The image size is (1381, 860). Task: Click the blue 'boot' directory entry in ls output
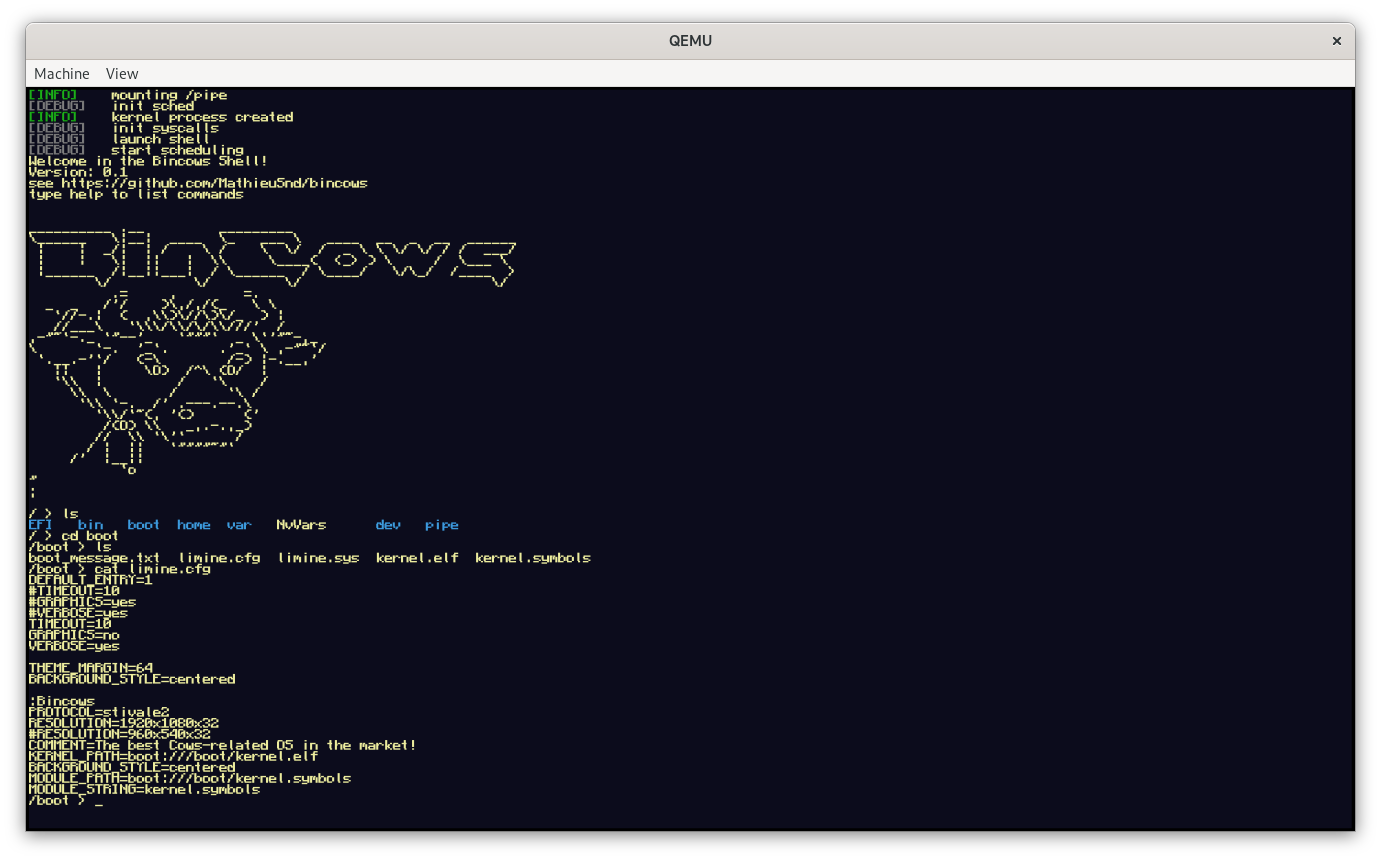(144, 525)
